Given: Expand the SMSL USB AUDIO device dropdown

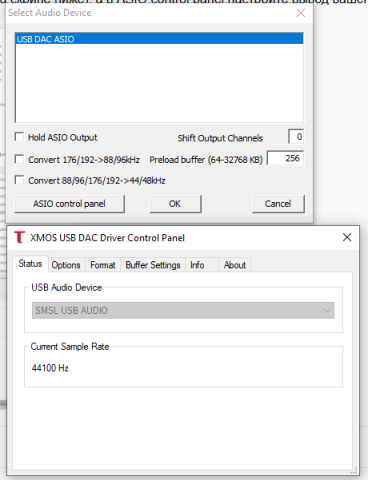Looking at the screenshot, I should (183, 310).
